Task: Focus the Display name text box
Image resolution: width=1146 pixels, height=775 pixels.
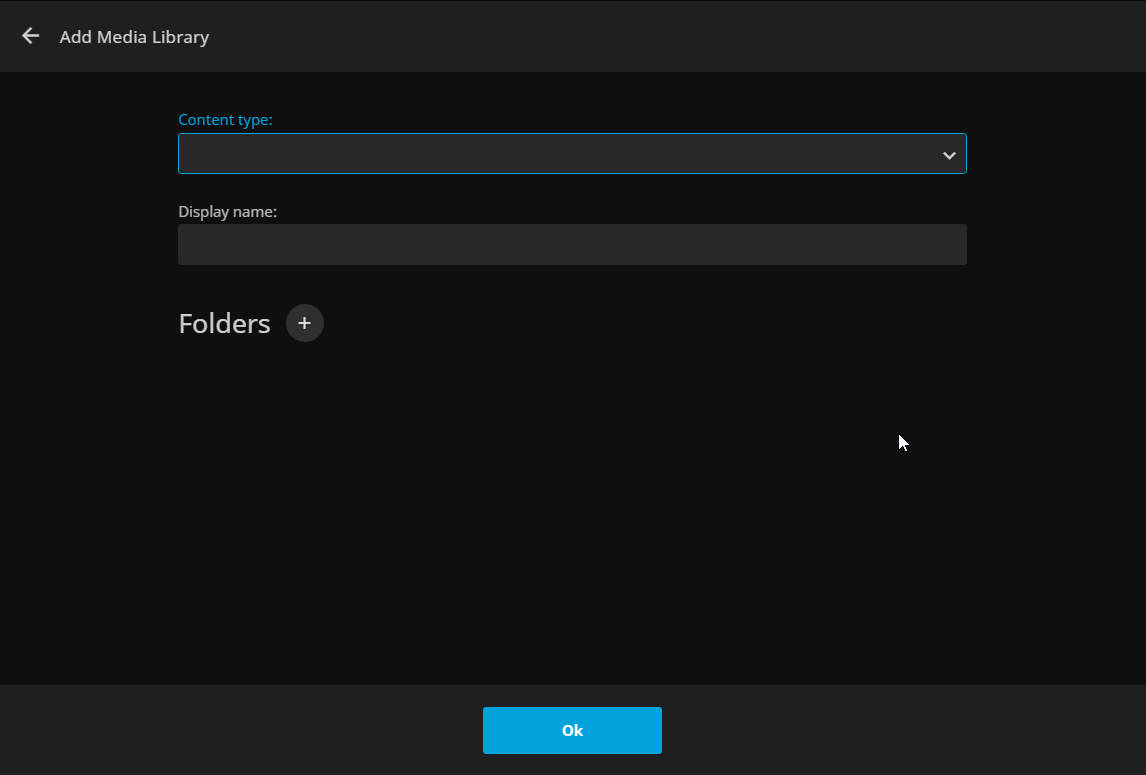Action: pyautogui.click(x=572, y=245)
